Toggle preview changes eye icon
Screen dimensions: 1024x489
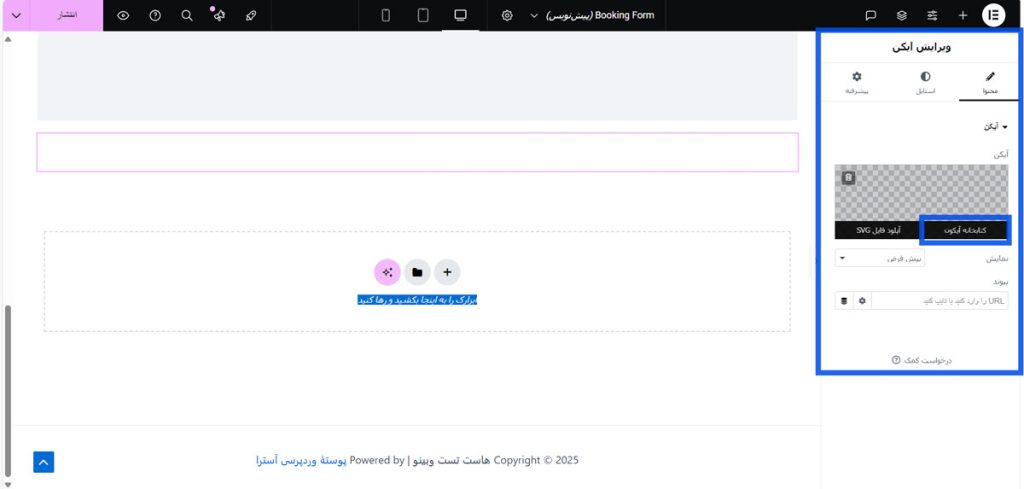[123, 15]
